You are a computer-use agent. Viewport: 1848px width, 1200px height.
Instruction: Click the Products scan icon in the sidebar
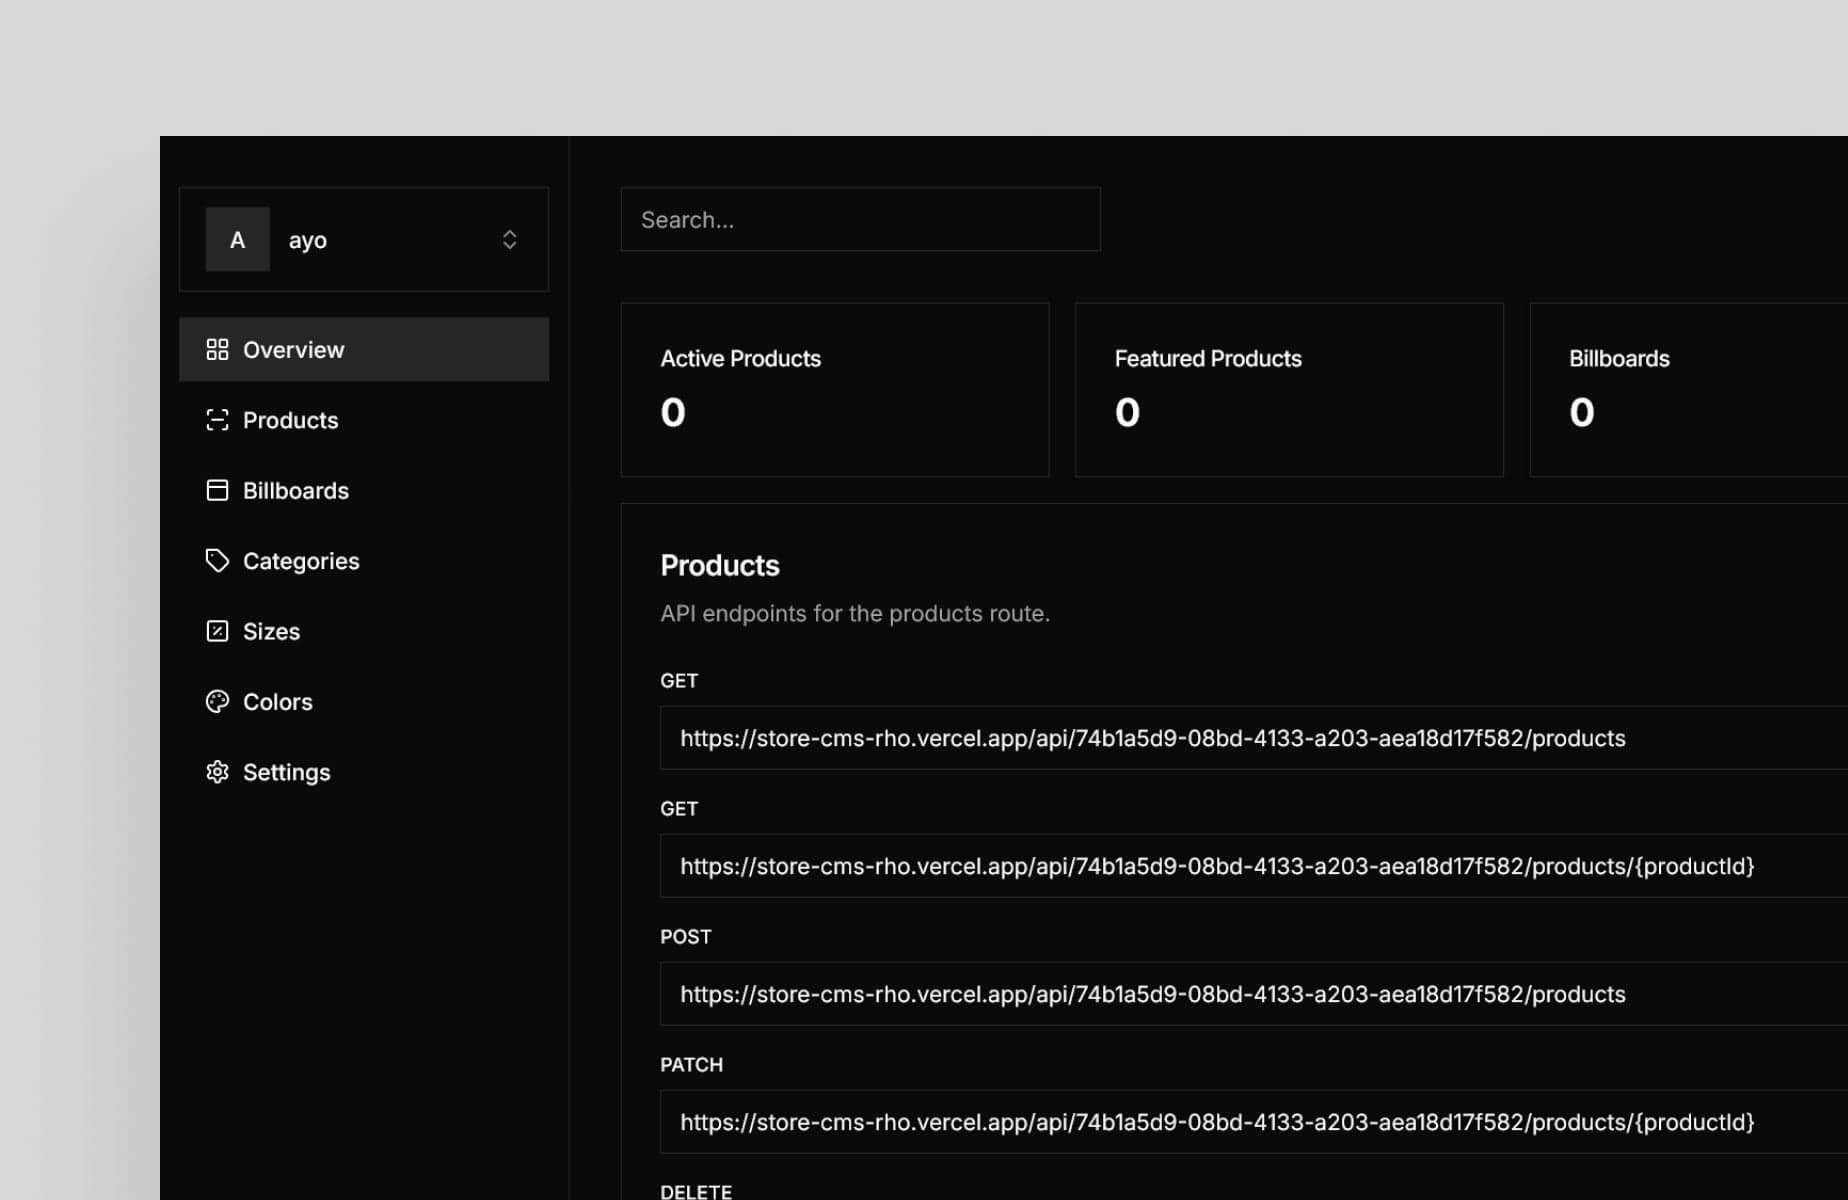(x=218, y=420)
